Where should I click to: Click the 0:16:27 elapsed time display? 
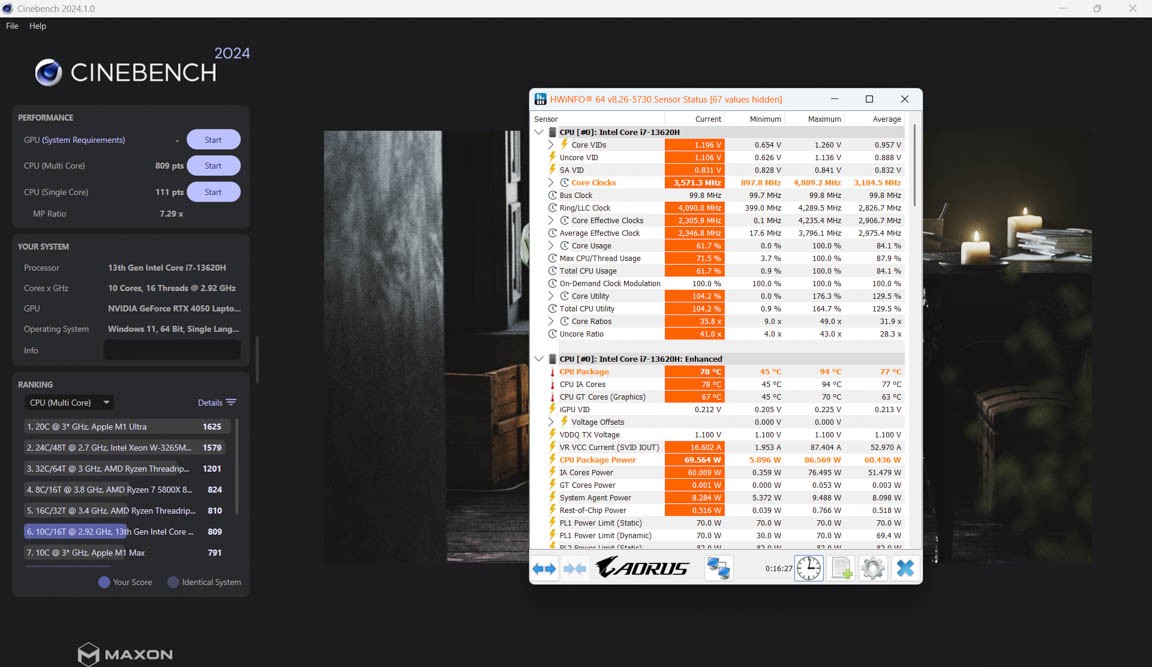pyautogui.click(x=778, y=569)
